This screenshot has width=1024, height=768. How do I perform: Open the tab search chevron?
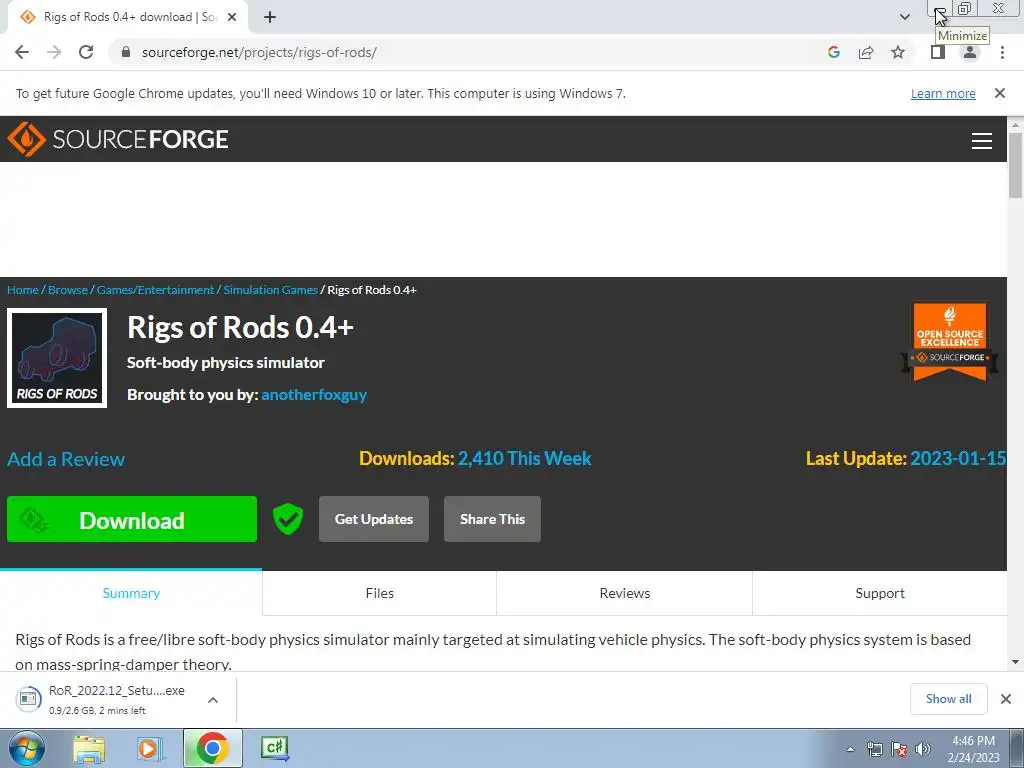[904, 17]
